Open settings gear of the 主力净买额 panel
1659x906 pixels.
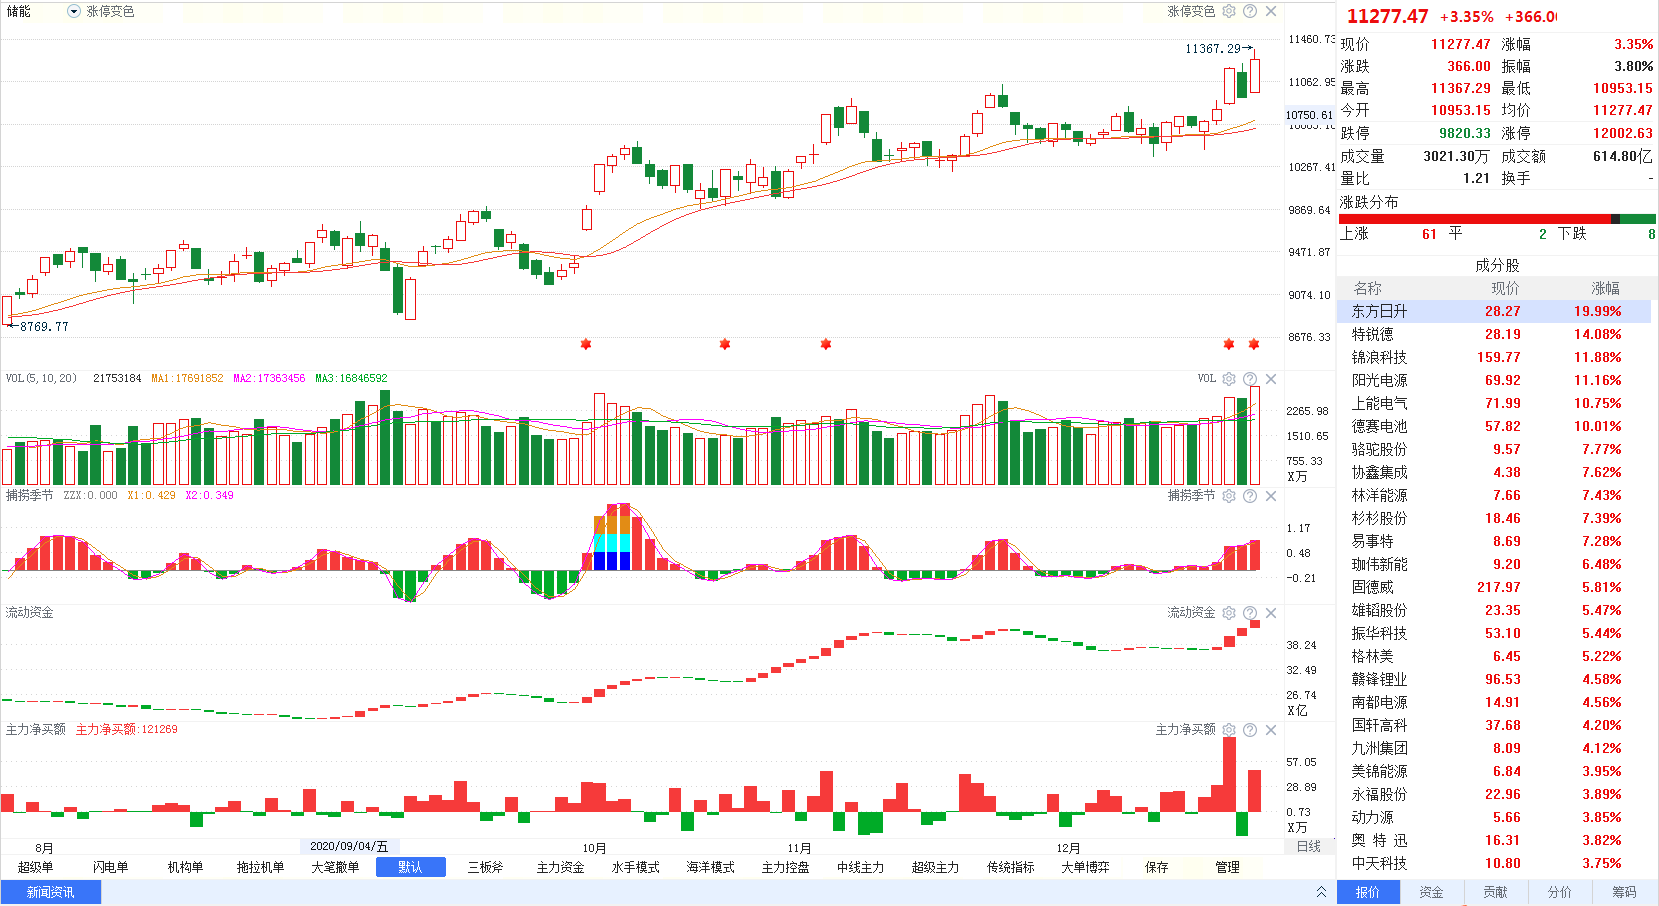point(1229,730)
